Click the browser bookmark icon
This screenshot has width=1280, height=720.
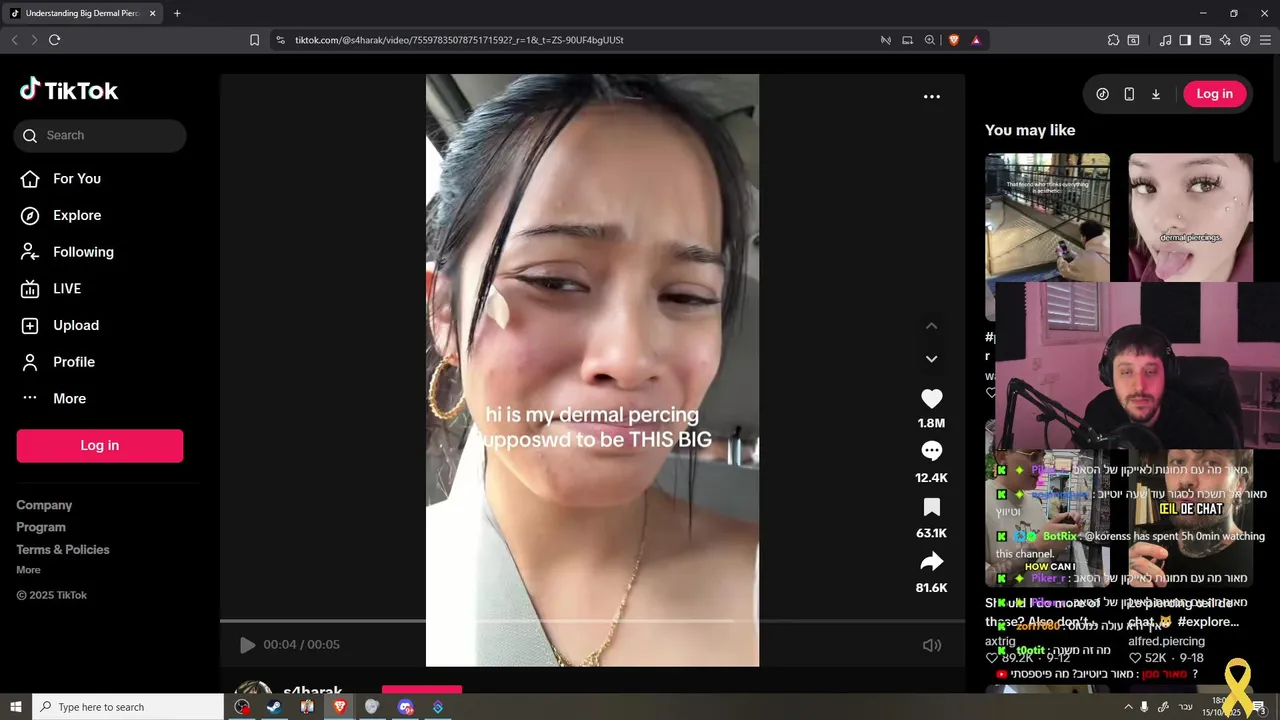coord(254,40)
